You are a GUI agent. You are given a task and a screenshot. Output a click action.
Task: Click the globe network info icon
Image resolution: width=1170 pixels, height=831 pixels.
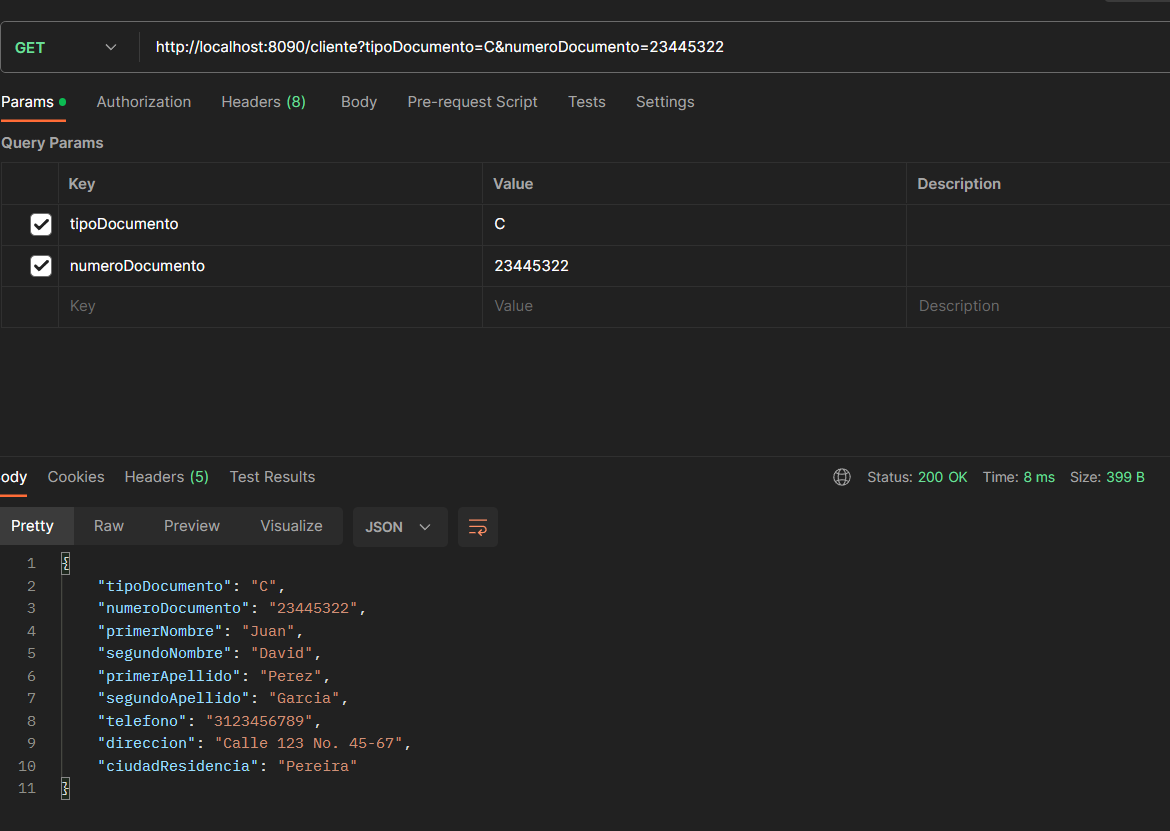tap(841, 477)
